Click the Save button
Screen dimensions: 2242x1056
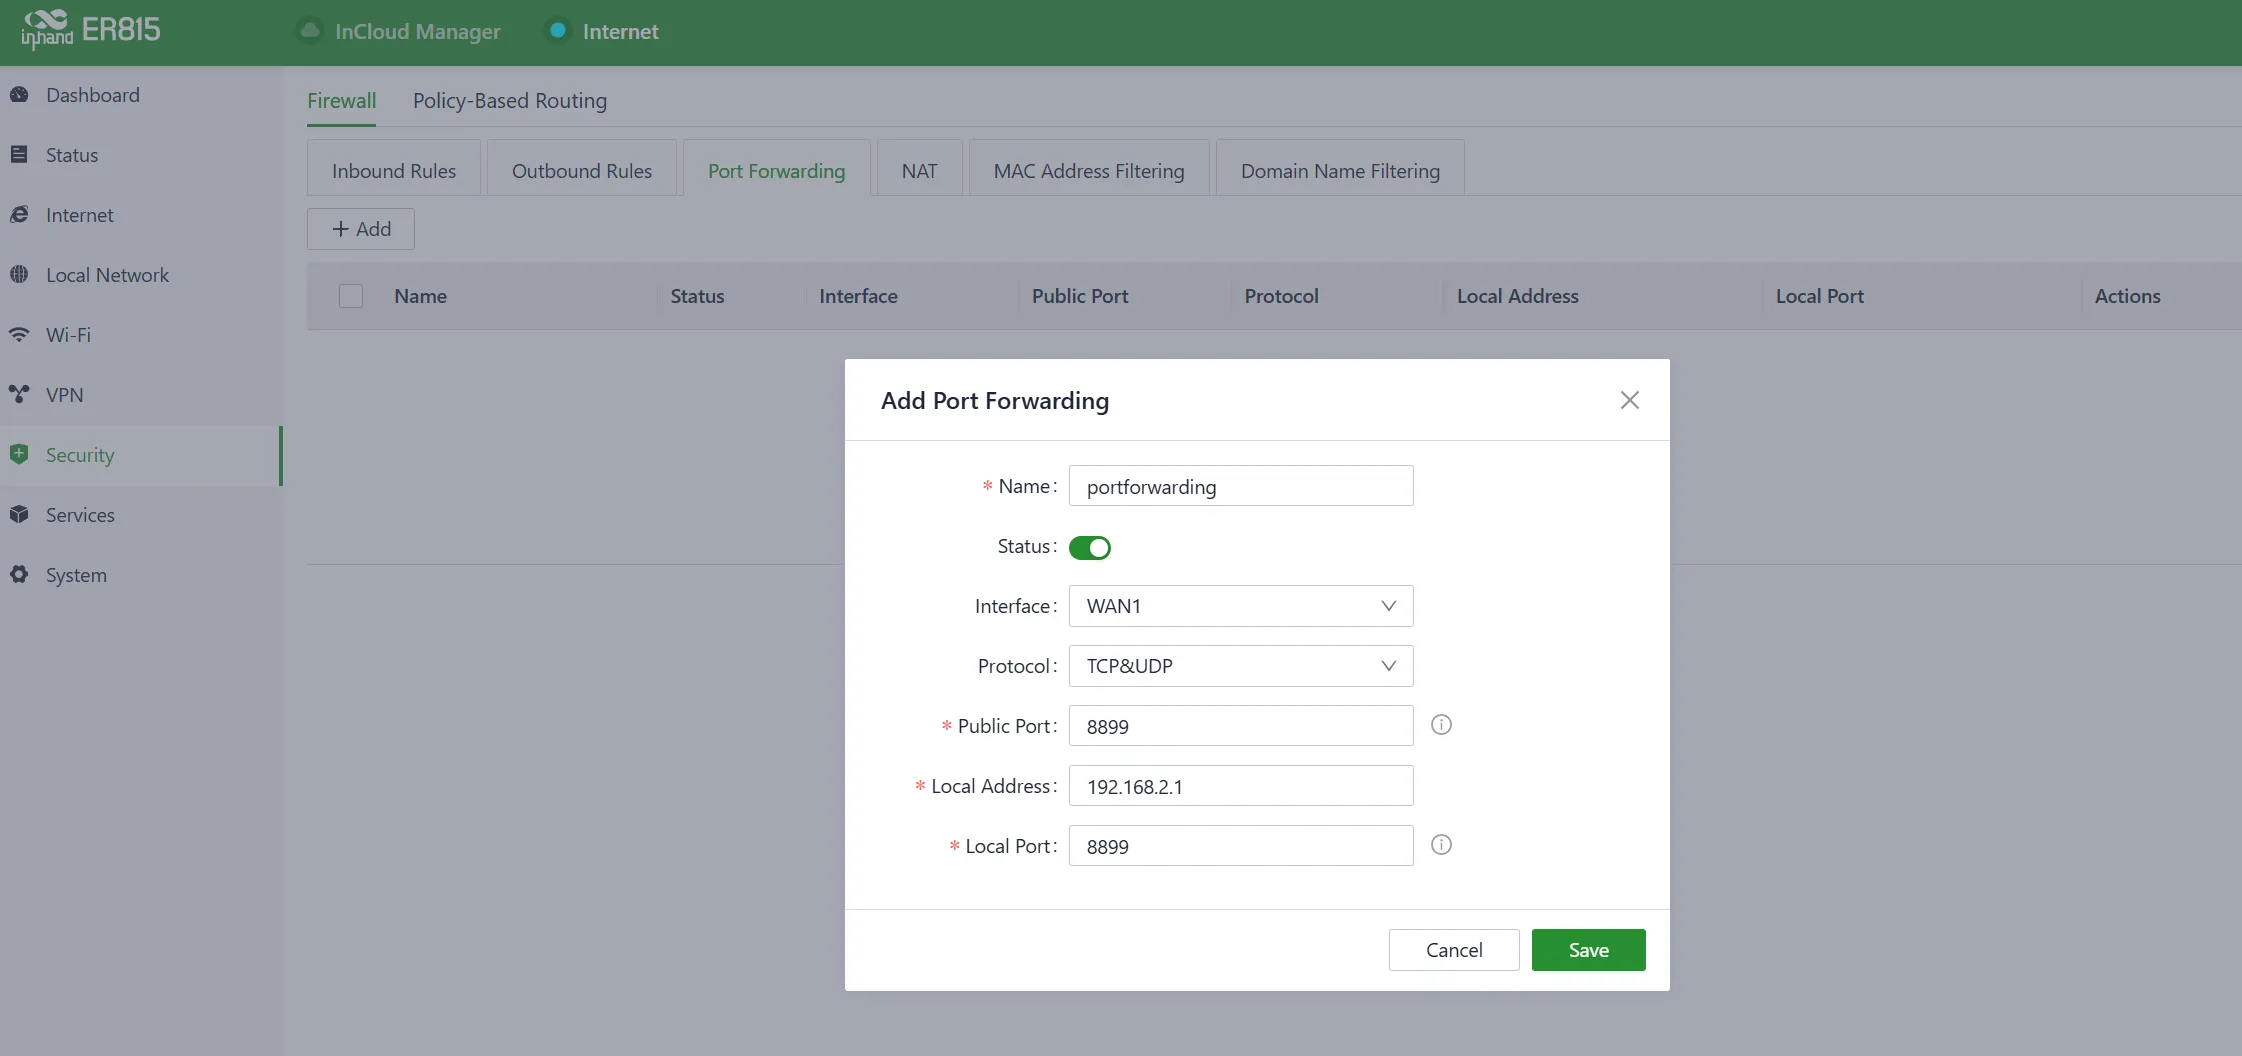(x=1588, y=950)
